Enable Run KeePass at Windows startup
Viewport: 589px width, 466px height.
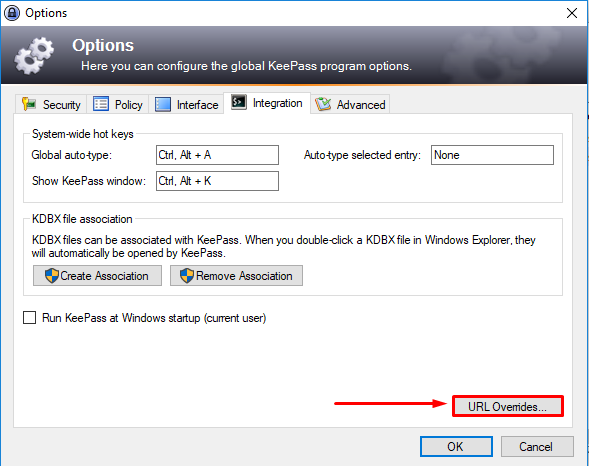pos(29,318)
